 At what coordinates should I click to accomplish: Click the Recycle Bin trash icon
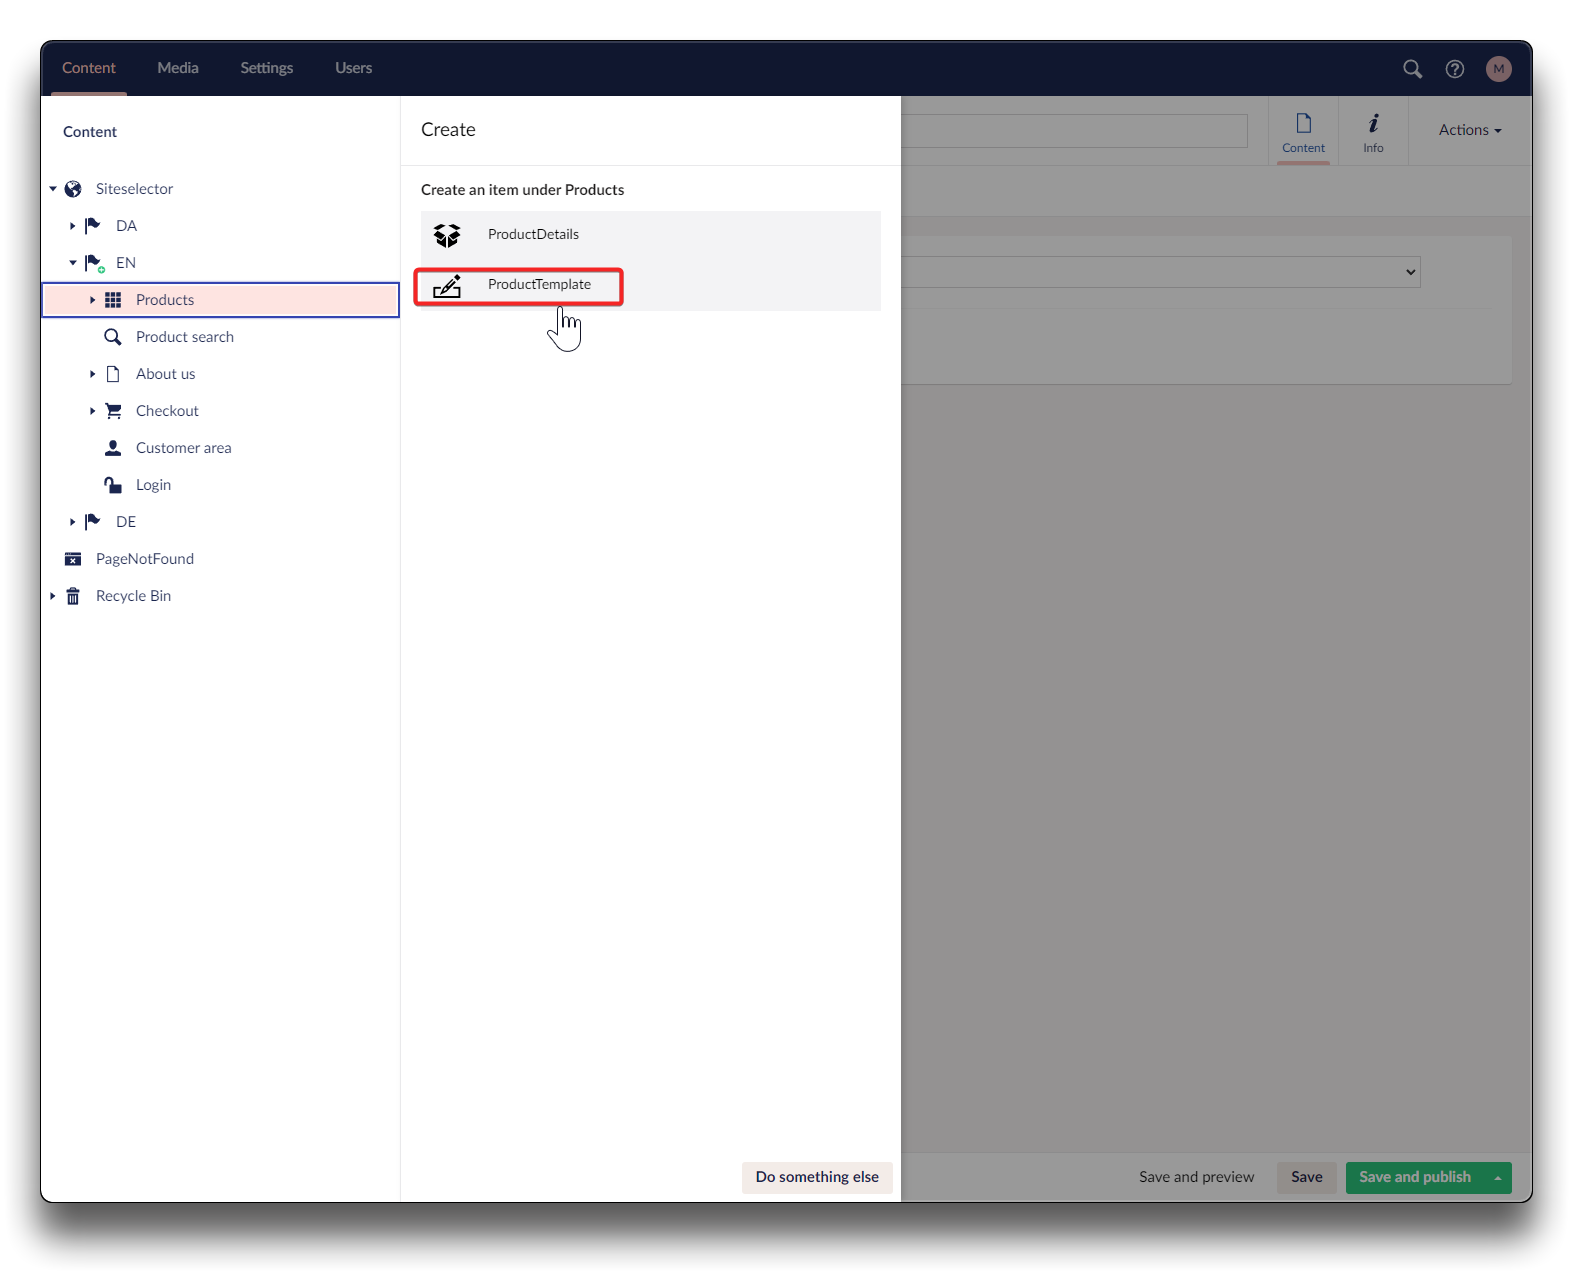click(73, 597)
